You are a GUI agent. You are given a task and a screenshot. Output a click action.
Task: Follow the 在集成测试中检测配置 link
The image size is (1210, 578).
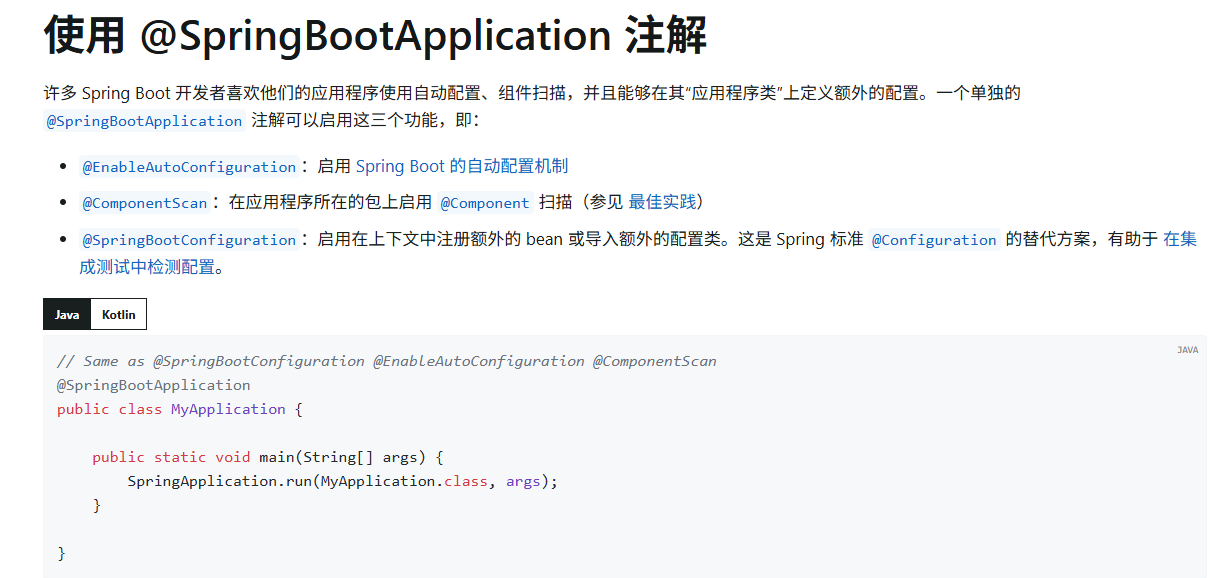point(1180,239)
